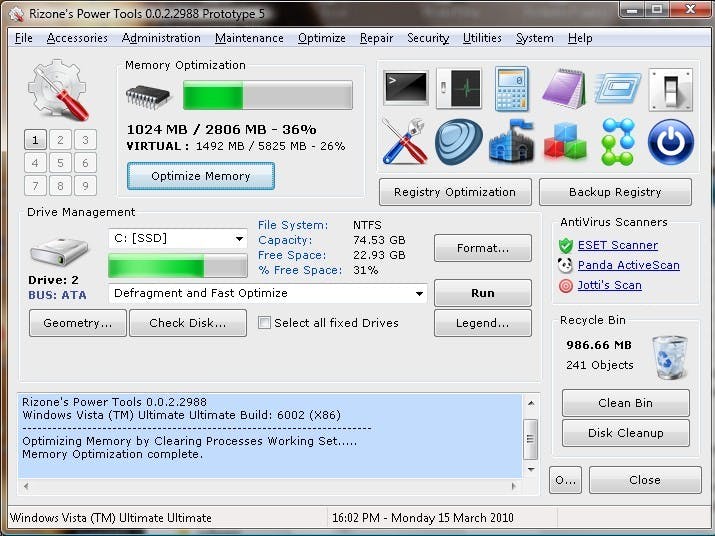Viewport: 715px width, 536px height.
Task: Click the Panda face icon
Action: tap(565, 265)
